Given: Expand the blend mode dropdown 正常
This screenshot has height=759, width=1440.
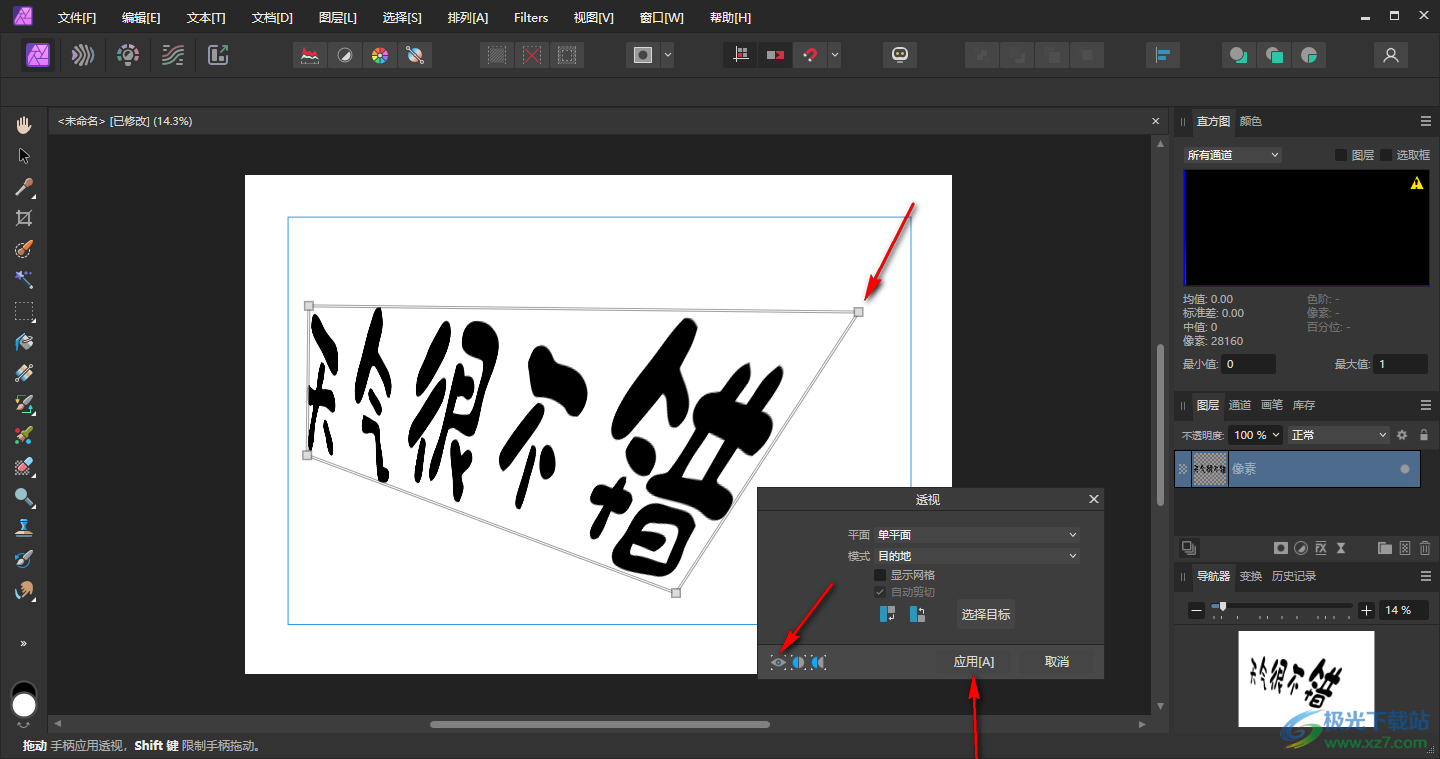Looking at the screenshot, I should coord(1339,435).
